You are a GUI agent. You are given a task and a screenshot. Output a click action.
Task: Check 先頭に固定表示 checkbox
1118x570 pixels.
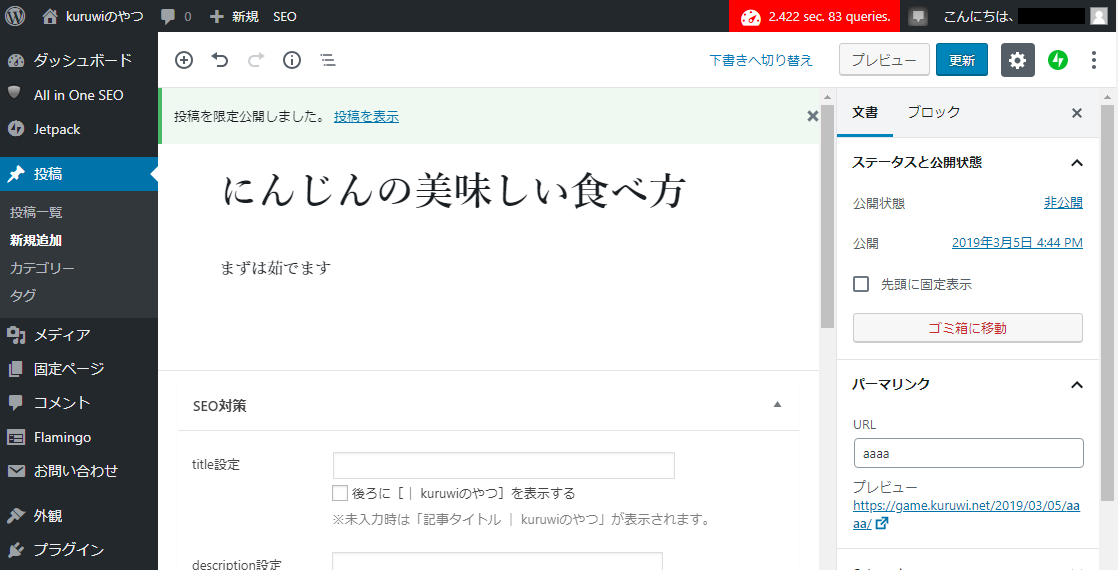(861, 284)
